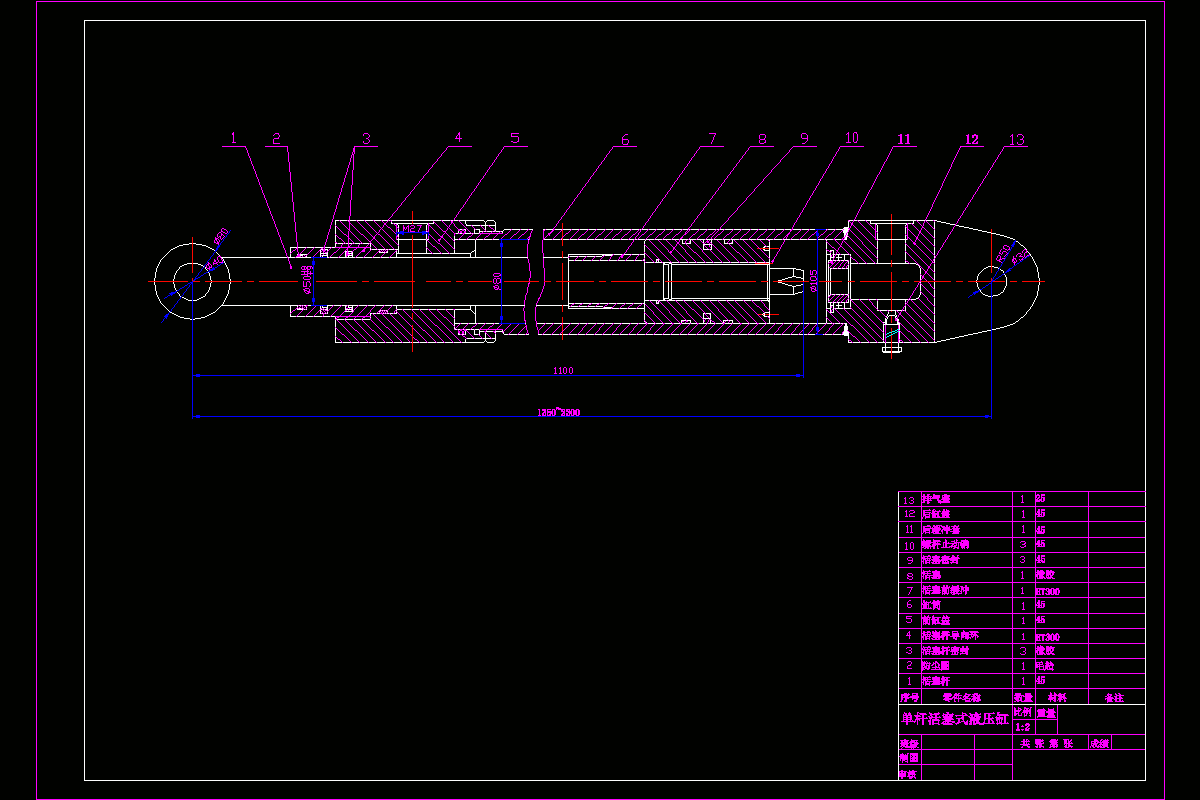Click the part balloon number 10
Image resolution: width=1200 pixels, height=800 pixels.
coord(851,138)
